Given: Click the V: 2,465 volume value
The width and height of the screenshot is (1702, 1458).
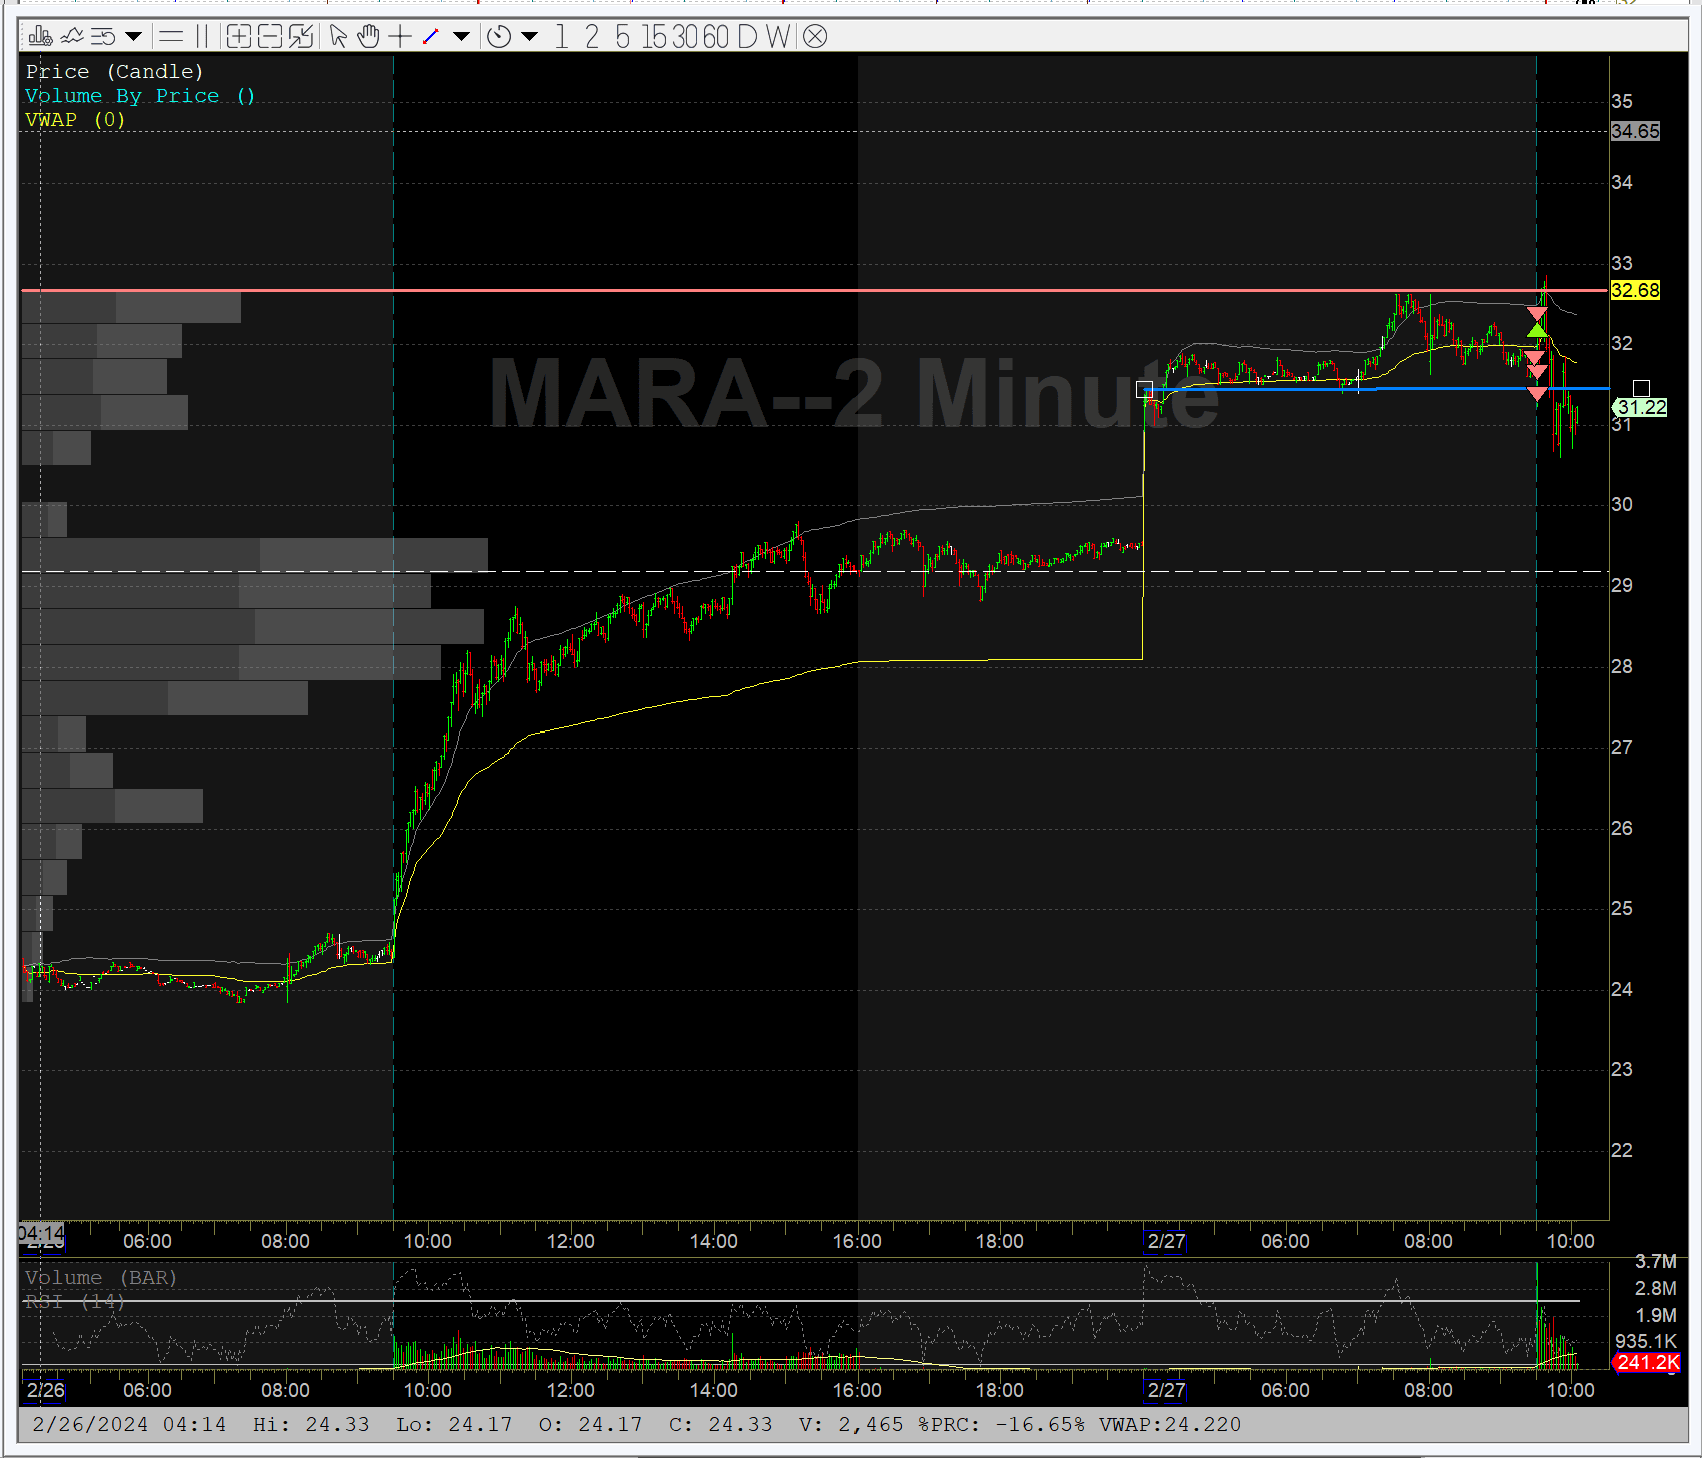Looking at the screenshot, I should 851,1424.
